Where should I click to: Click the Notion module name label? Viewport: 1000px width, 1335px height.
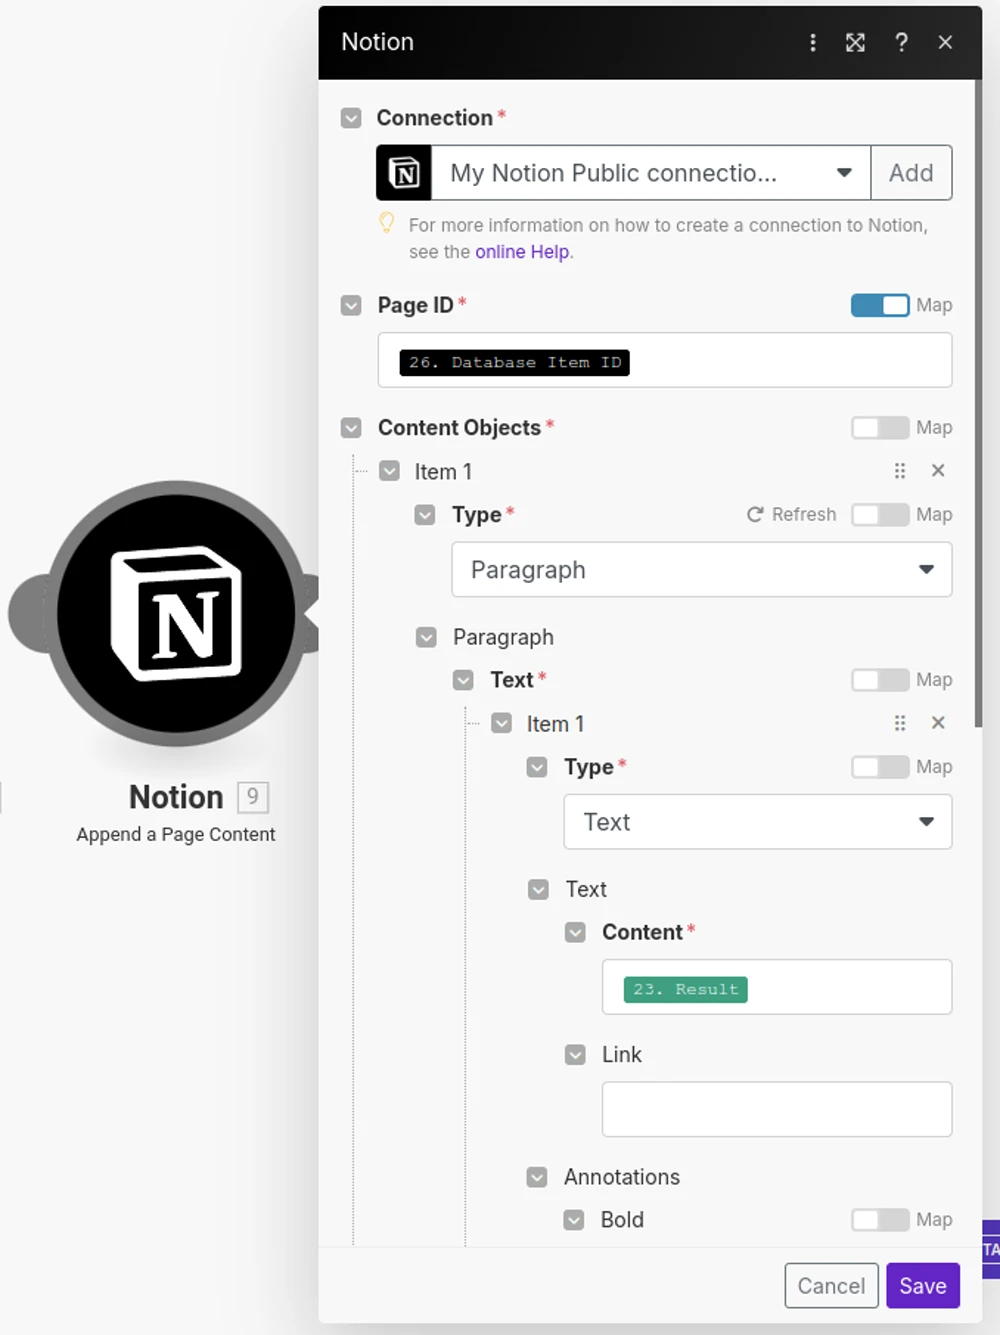176,797
